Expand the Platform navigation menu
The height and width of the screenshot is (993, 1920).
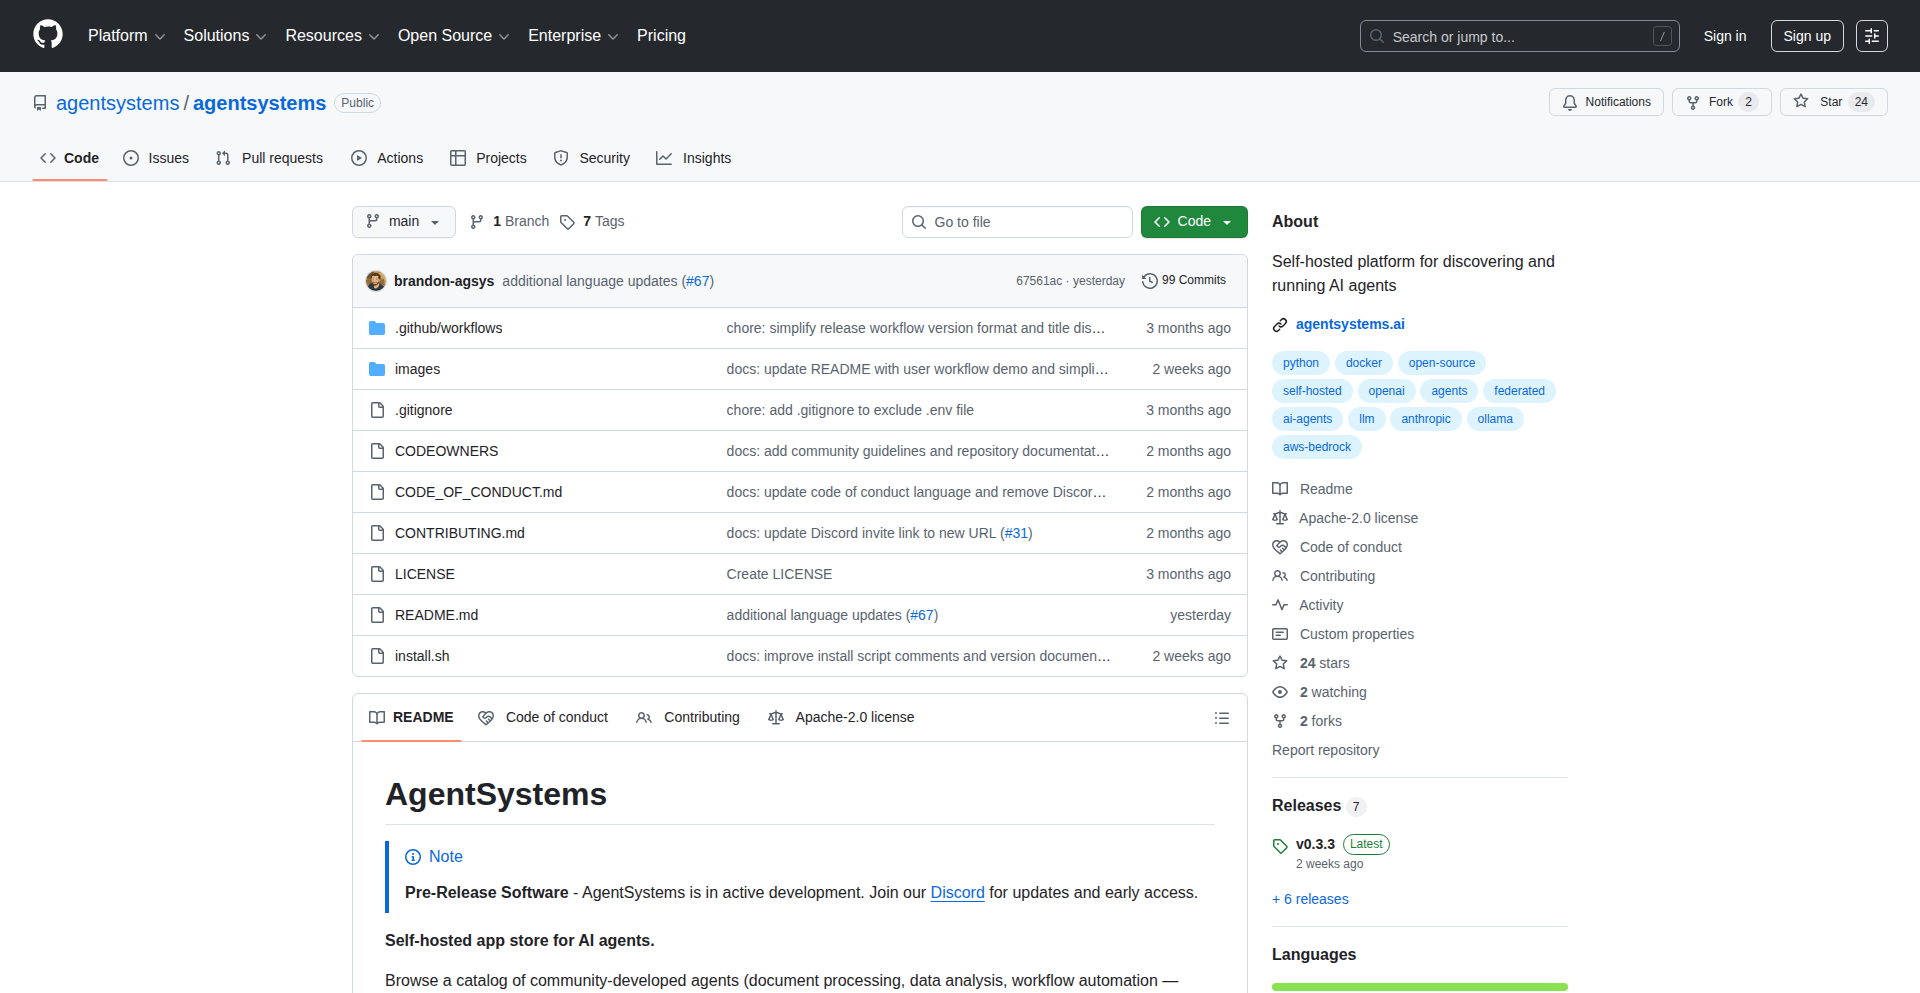click(x=126, y=36)
